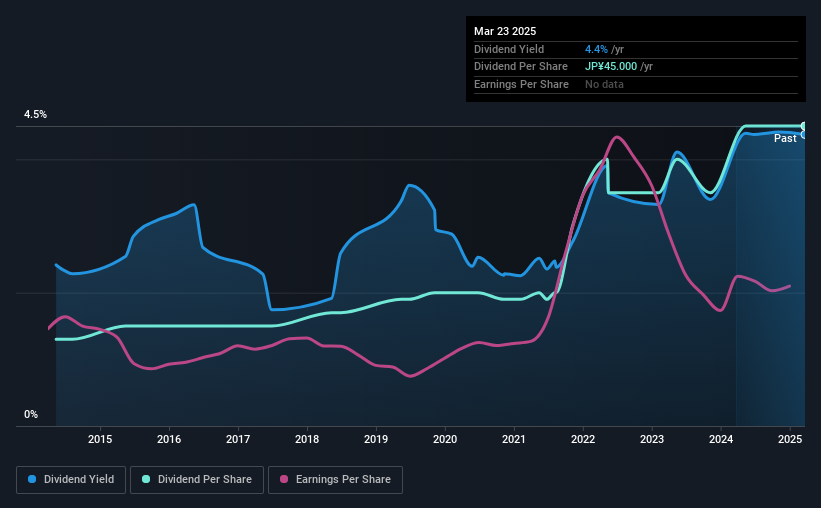Click the teal Dividend Per Share legend dot

point(146,479)
